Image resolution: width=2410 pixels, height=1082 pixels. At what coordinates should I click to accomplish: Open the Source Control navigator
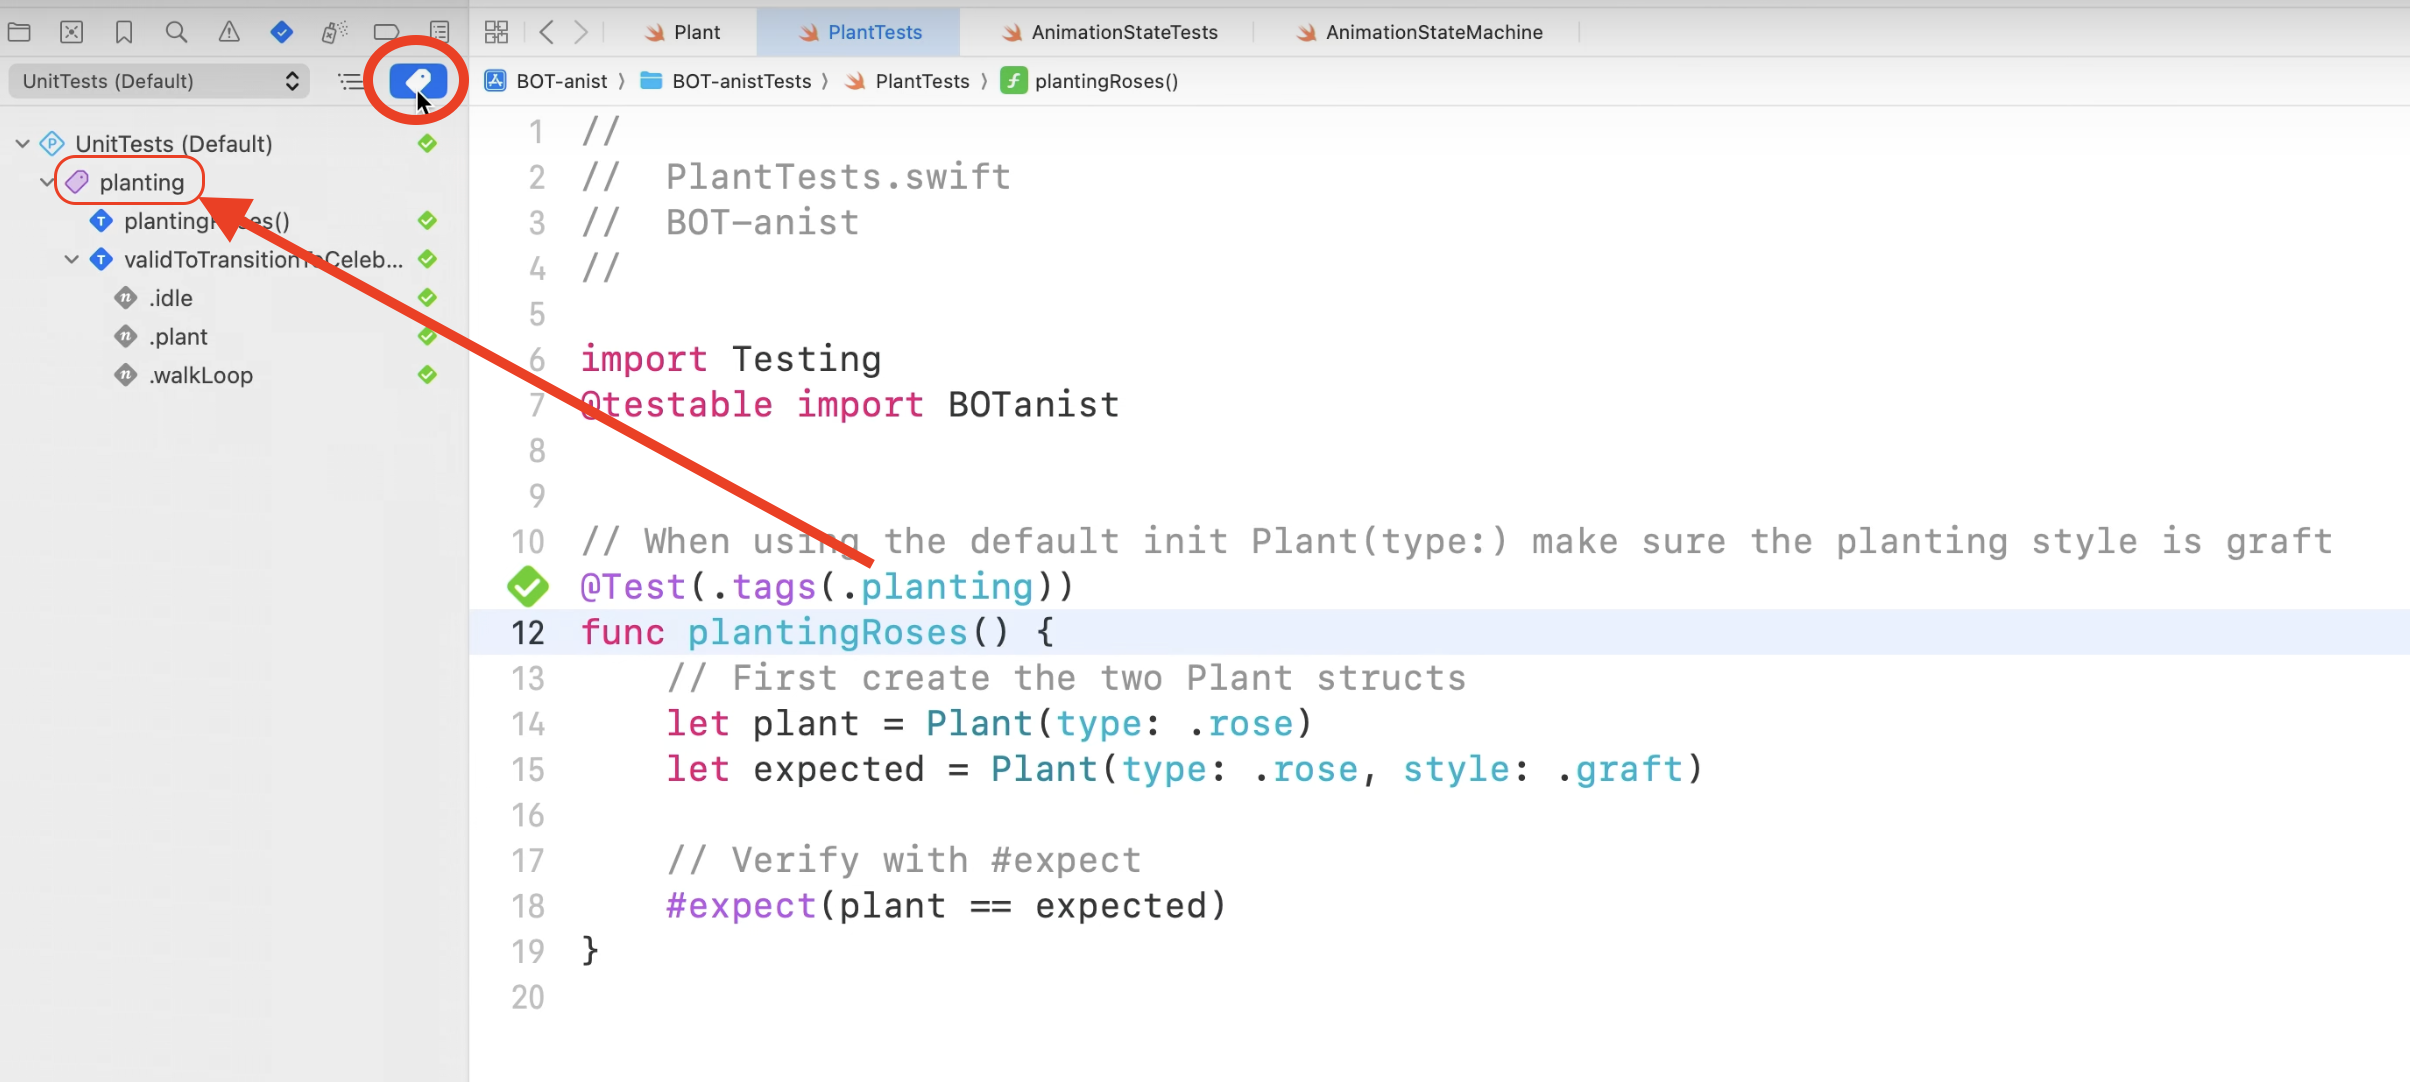71,32
